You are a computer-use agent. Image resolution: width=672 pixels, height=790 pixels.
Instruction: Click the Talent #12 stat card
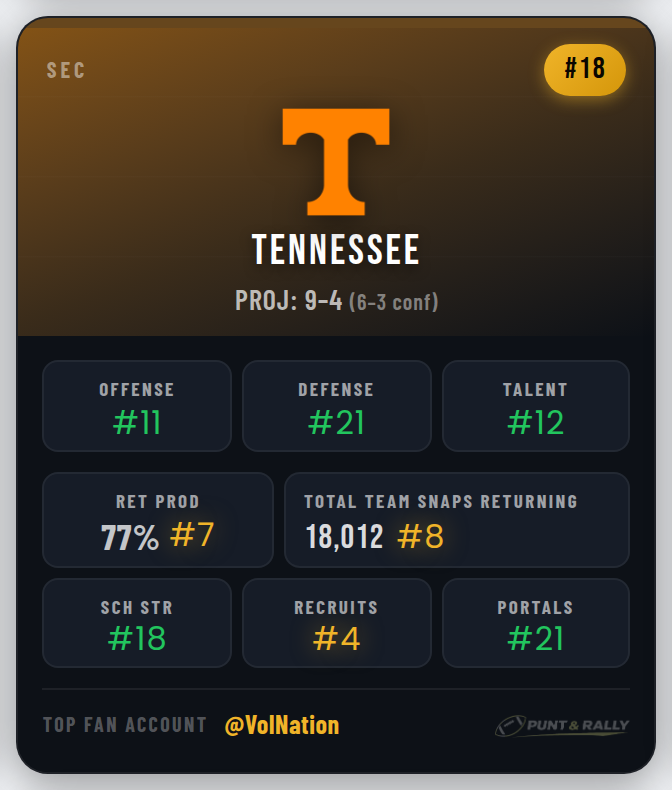point(535,406)
